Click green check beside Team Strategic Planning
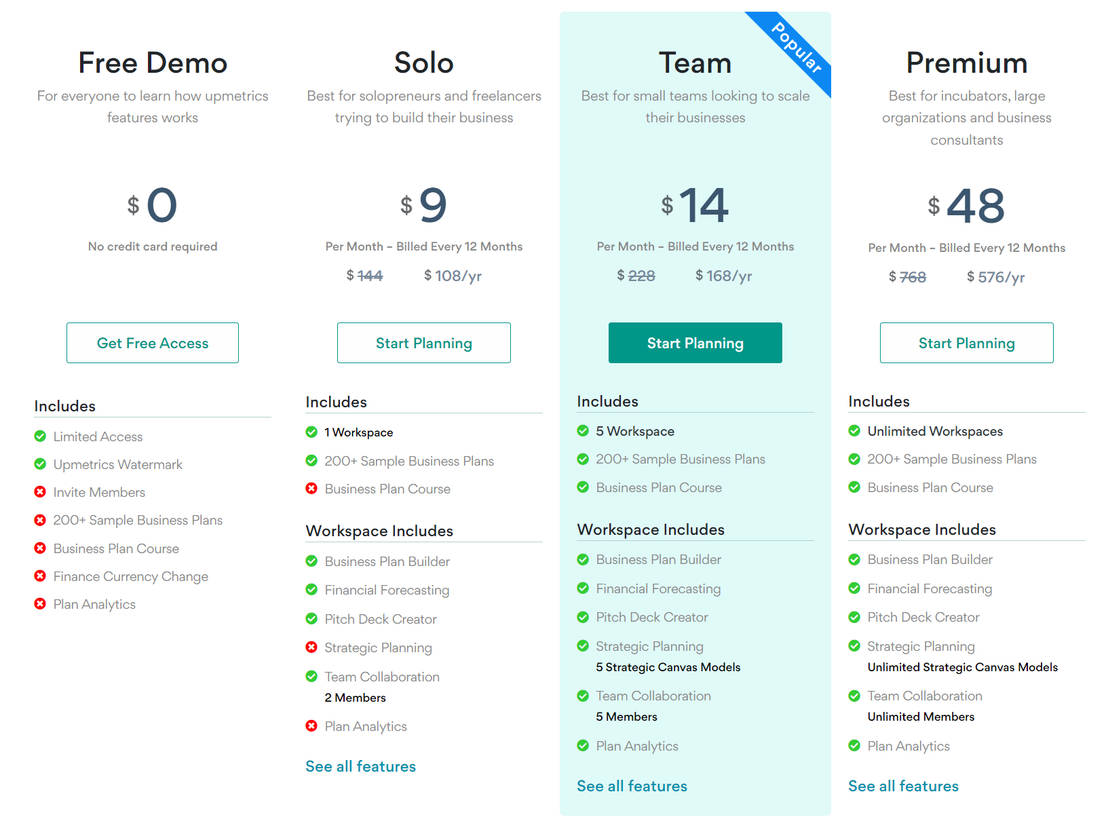 583,645
